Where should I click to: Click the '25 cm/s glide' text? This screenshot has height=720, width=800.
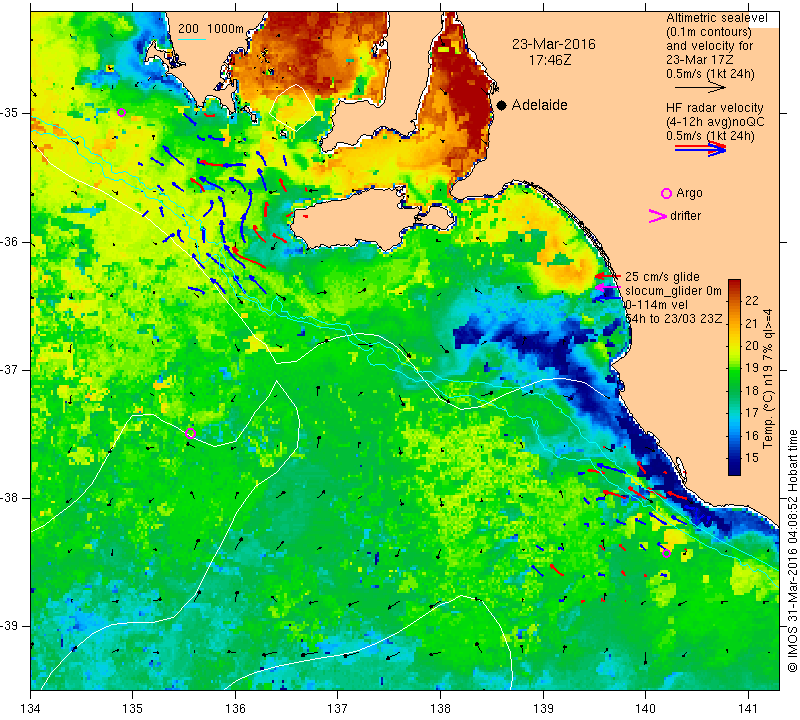[662, 277]
